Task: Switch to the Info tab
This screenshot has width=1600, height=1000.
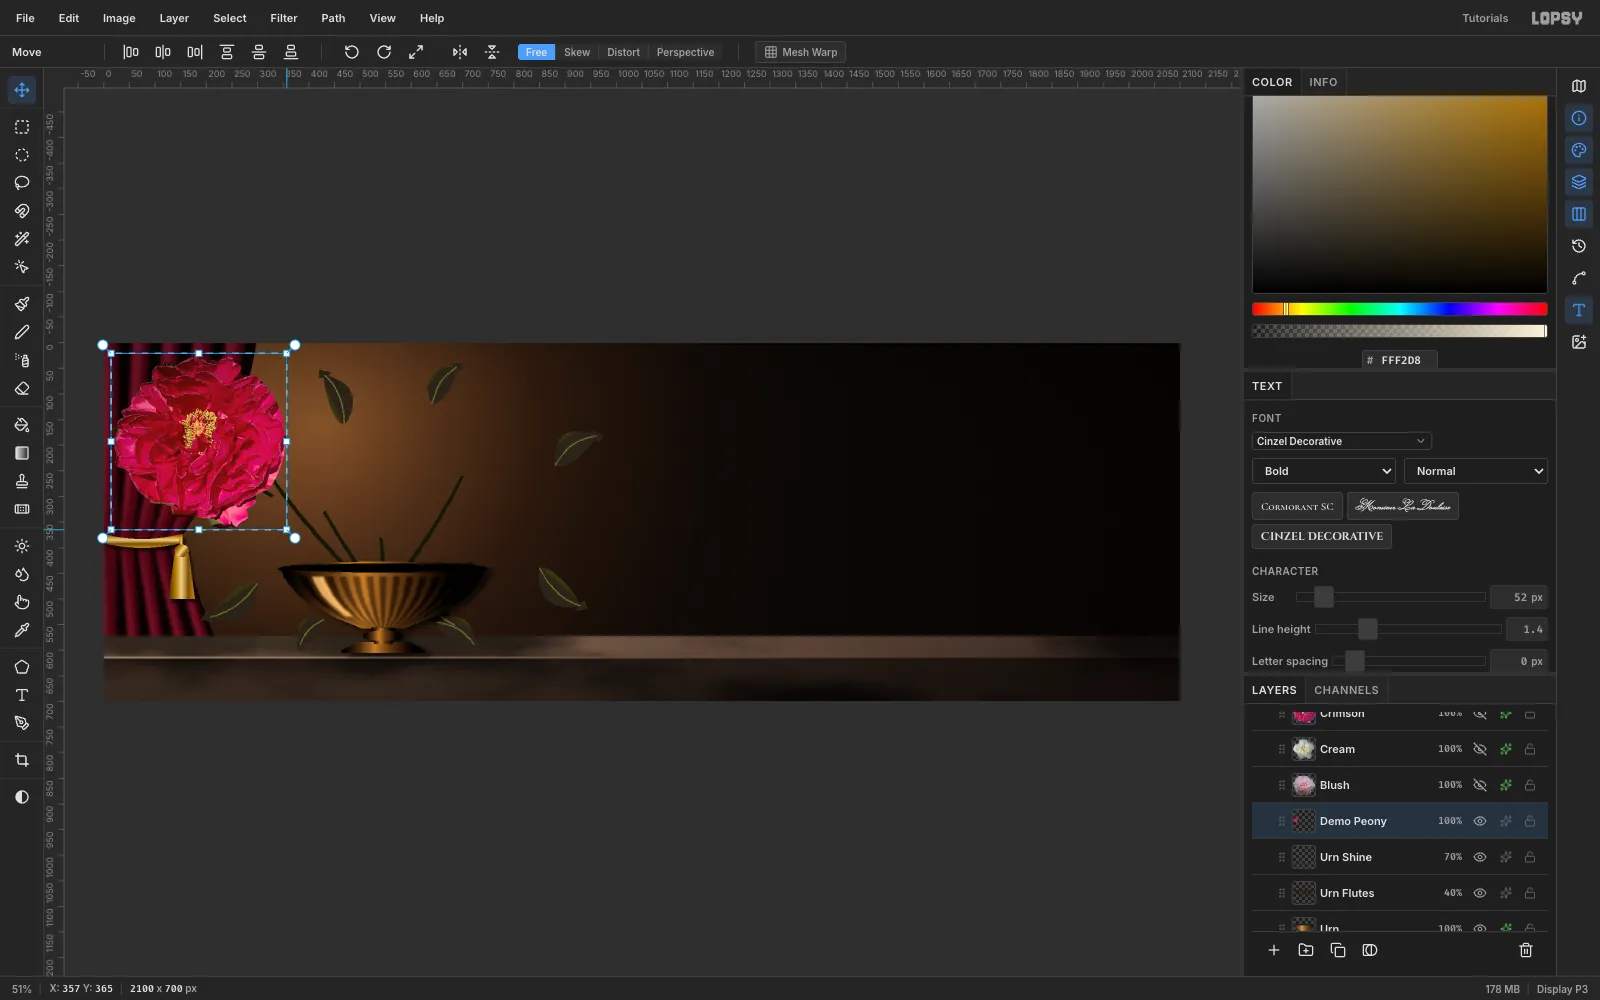Action: pos(1323,82)
